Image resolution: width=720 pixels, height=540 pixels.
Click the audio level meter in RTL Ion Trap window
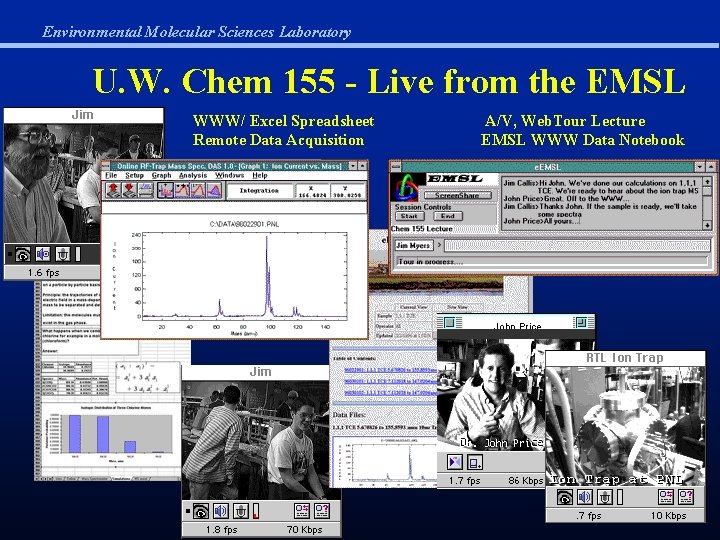pyautogui.click(x=620, y=497)
